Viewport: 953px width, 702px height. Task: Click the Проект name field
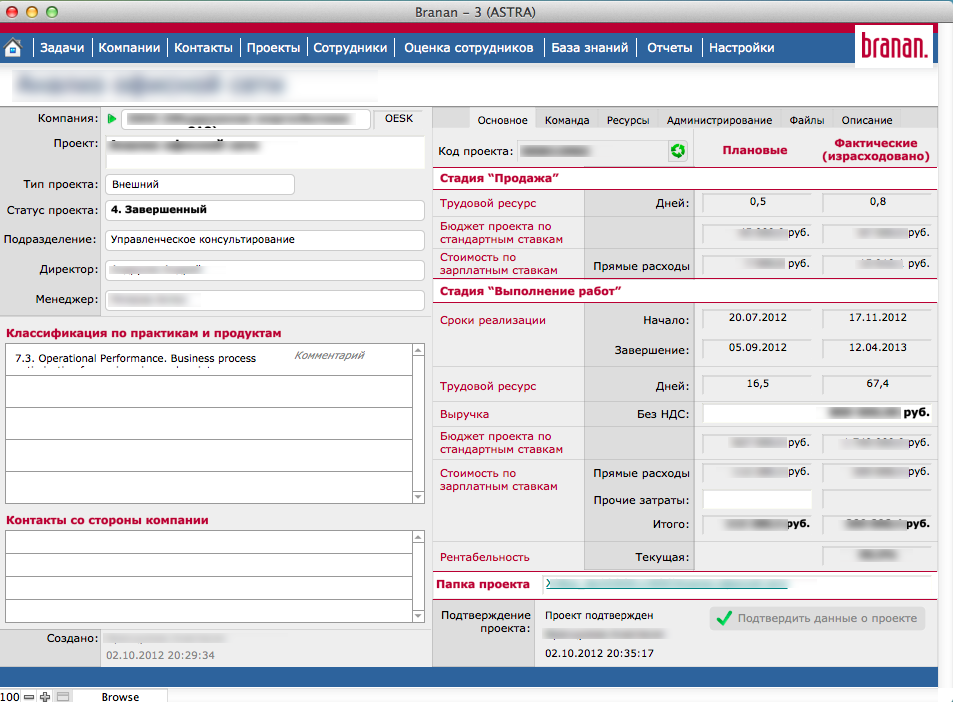pyautogui.click(x=265, y=152)
